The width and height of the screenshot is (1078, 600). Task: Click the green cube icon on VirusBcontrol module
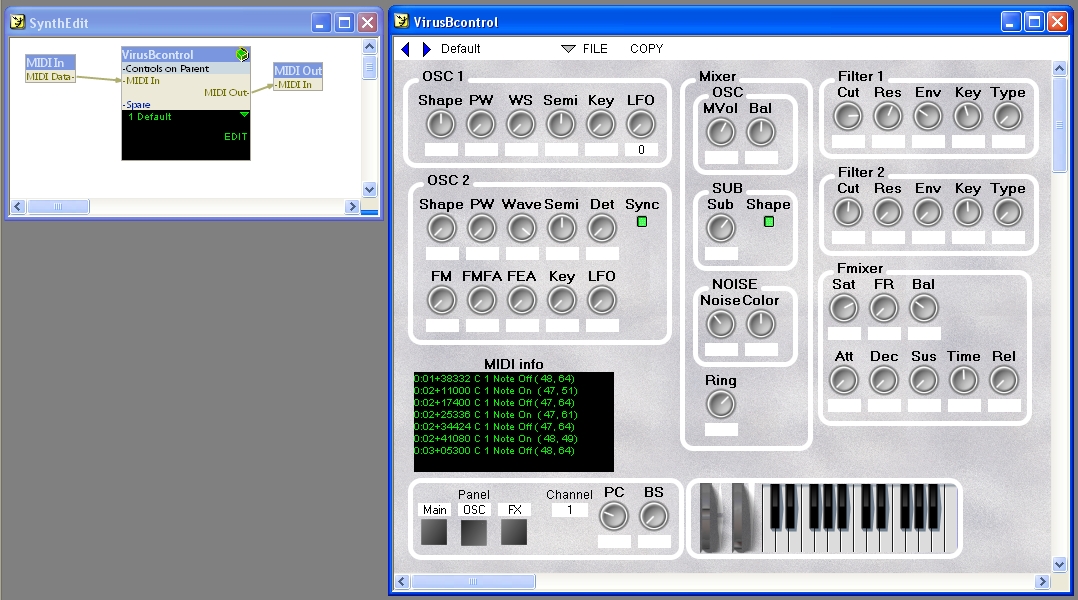click(242, 54)
